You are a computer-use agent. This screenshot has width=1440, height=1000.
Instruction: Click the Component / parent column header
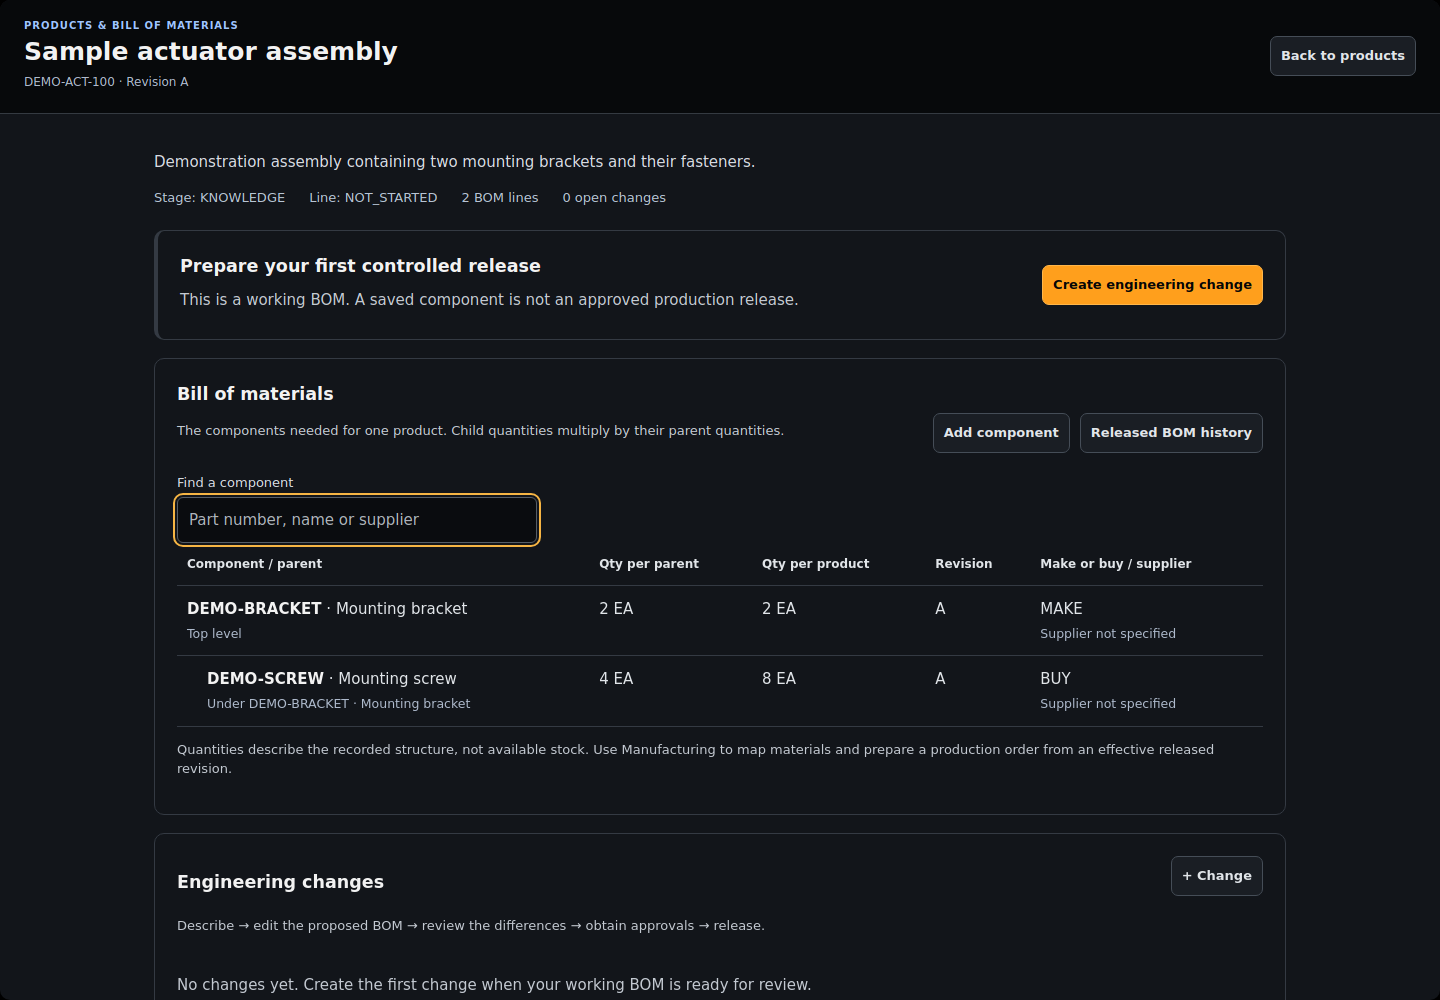[x=254, y=564]
